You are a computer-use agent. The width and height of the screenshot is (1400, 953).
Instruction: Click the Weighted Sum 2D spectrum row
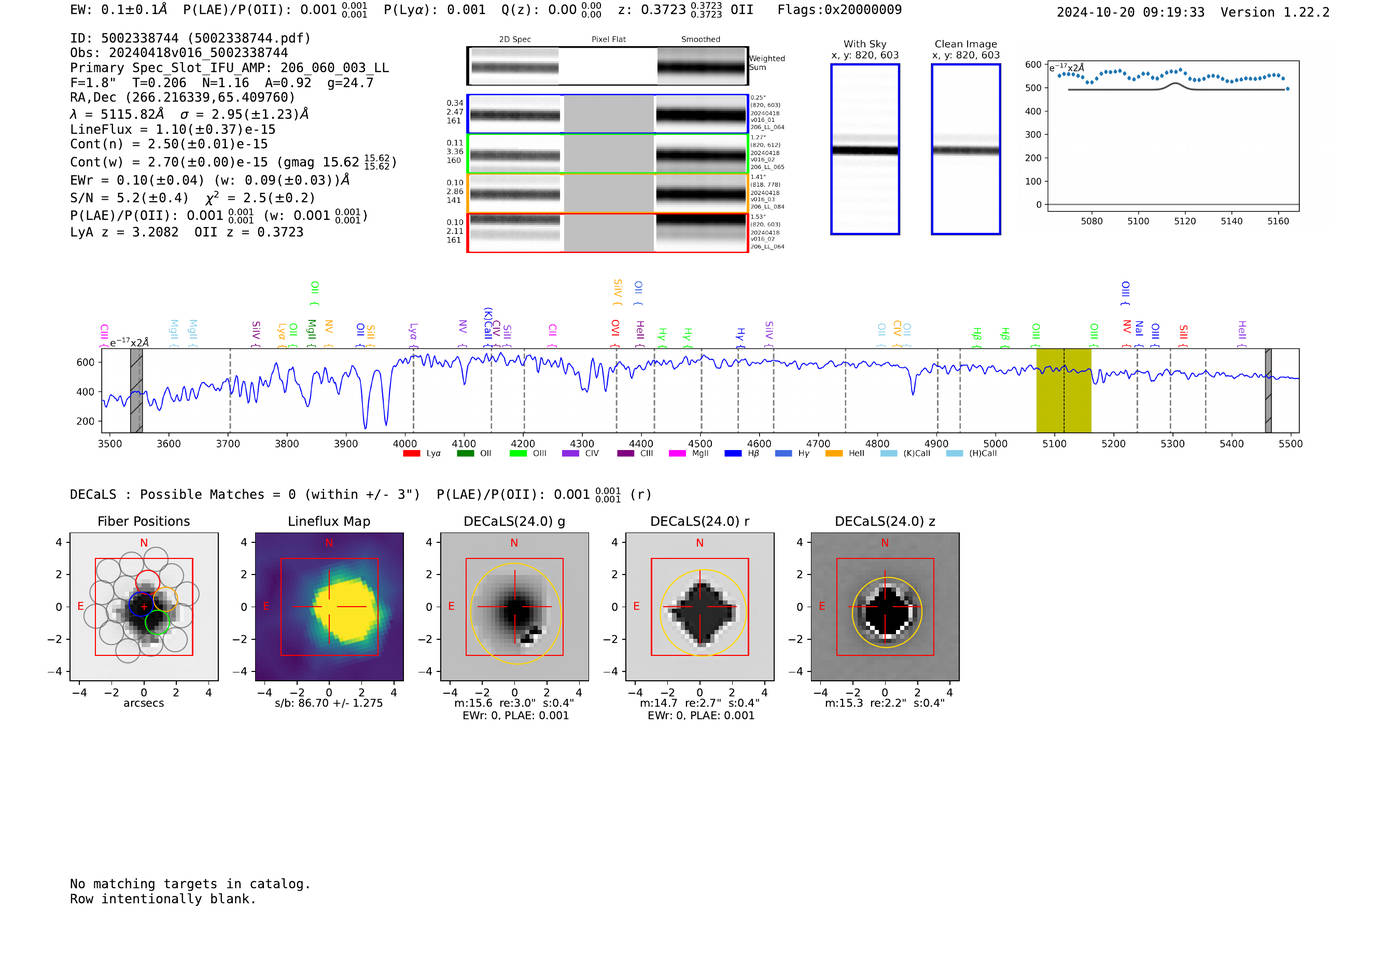coord(608,66)
